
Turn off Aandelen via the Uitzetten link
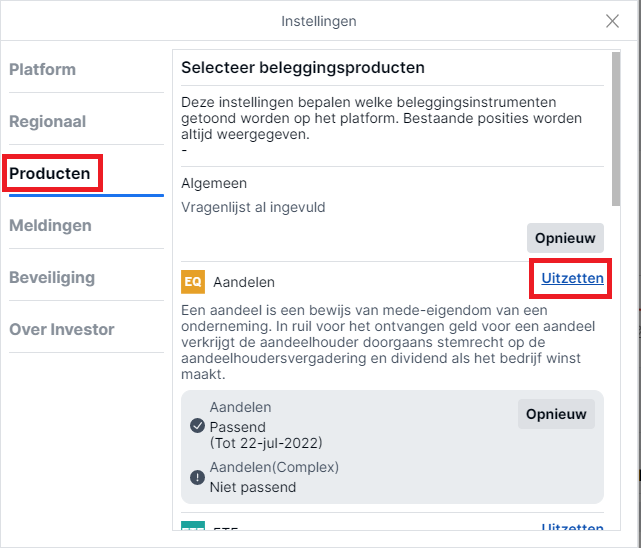click(572, 278)
